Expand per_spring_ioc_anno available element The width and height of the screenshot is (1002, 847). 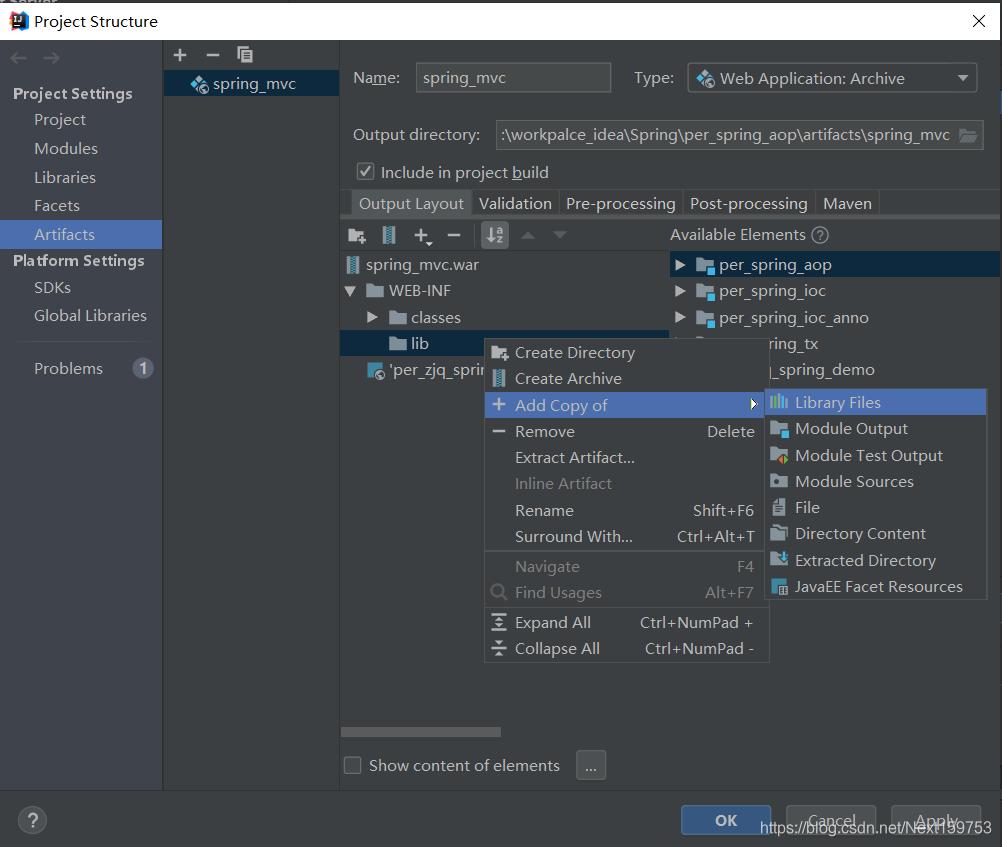click(680, 317)
